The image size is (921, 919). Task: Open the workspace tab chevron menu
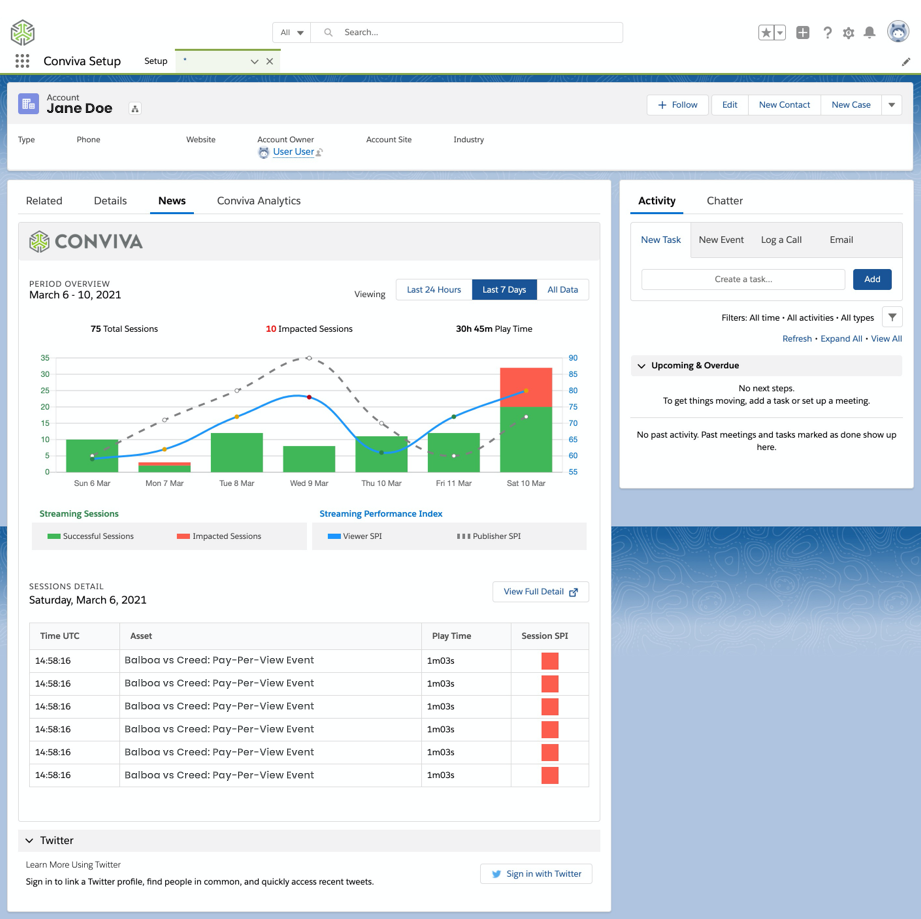tap(254, 61)
